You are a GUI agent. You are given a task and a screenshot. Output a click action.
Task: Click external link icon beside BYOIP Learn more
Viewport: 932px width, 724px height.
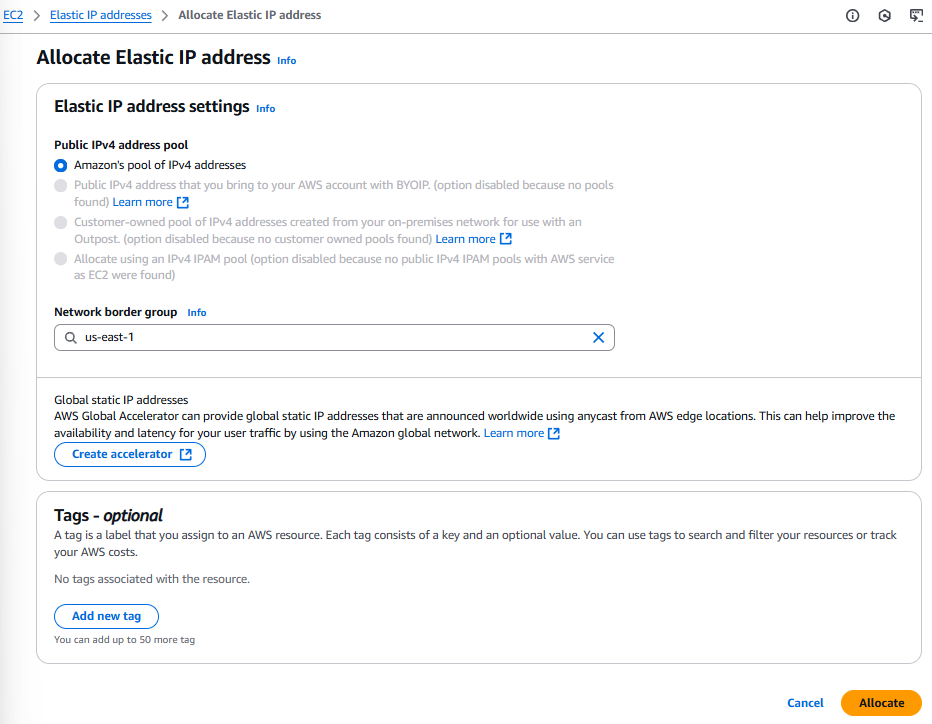click(x=183, y=203)
